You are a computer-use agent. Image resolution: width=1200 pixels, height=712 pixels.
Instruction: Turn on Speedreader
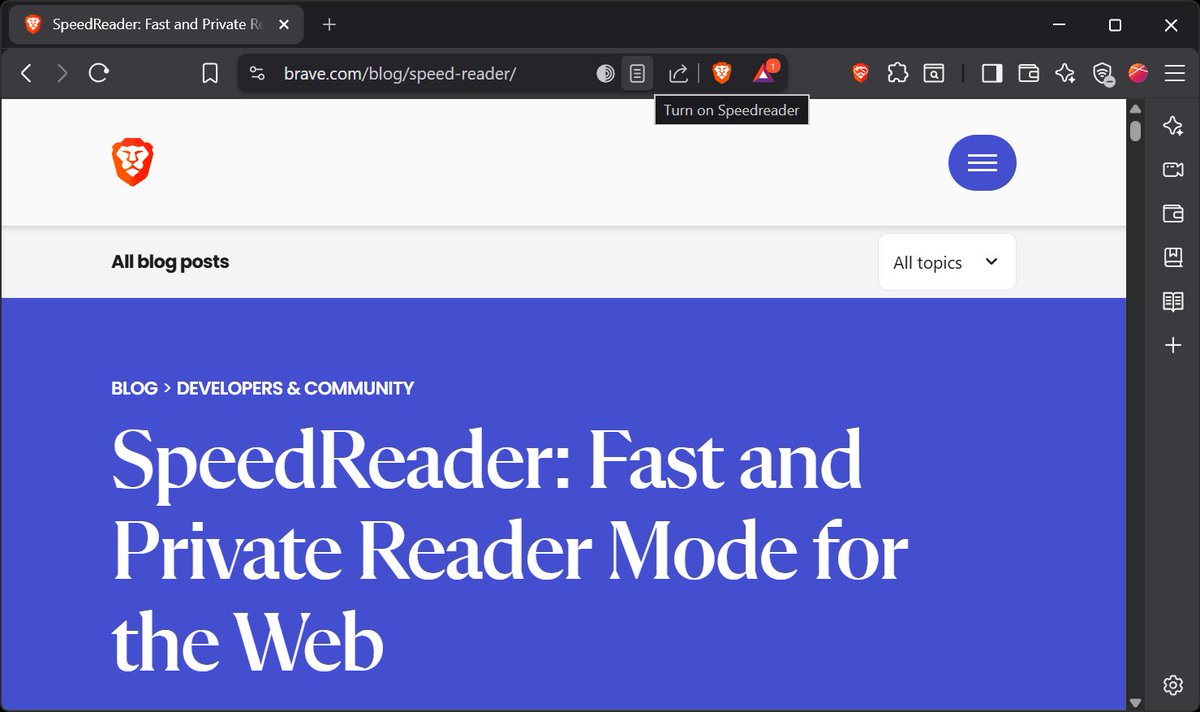(x=637, y=73)
